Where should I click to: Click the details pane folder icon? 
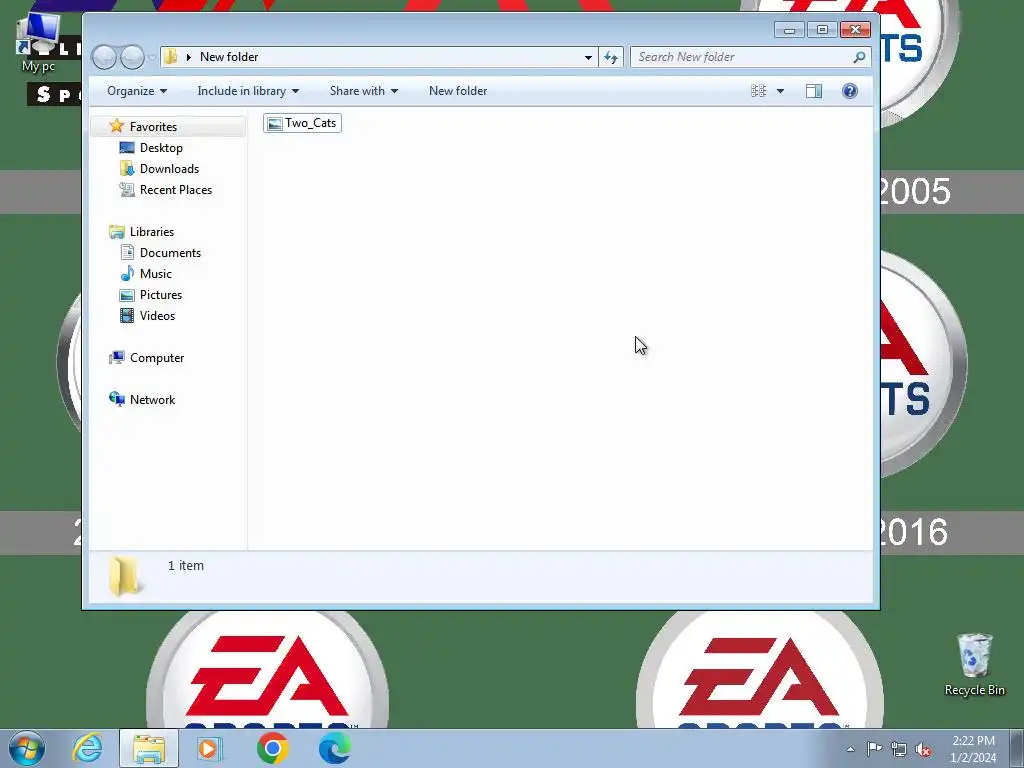click(124, 577)
